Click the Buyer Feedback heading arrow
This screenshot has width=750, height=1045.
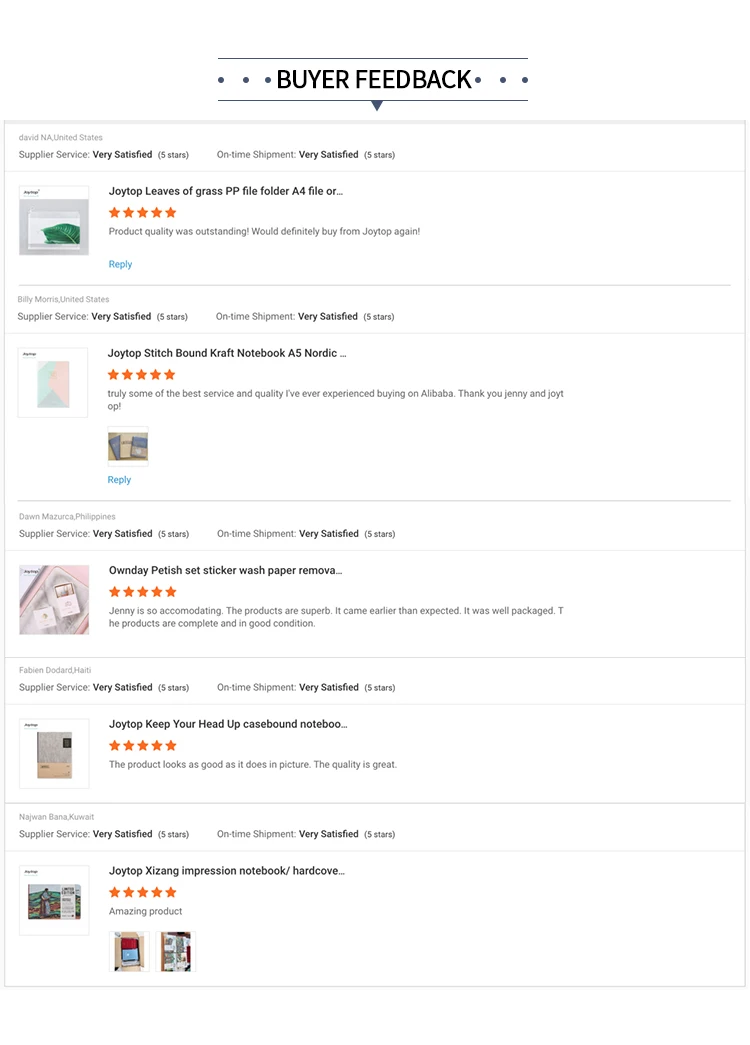pos(376,105)
